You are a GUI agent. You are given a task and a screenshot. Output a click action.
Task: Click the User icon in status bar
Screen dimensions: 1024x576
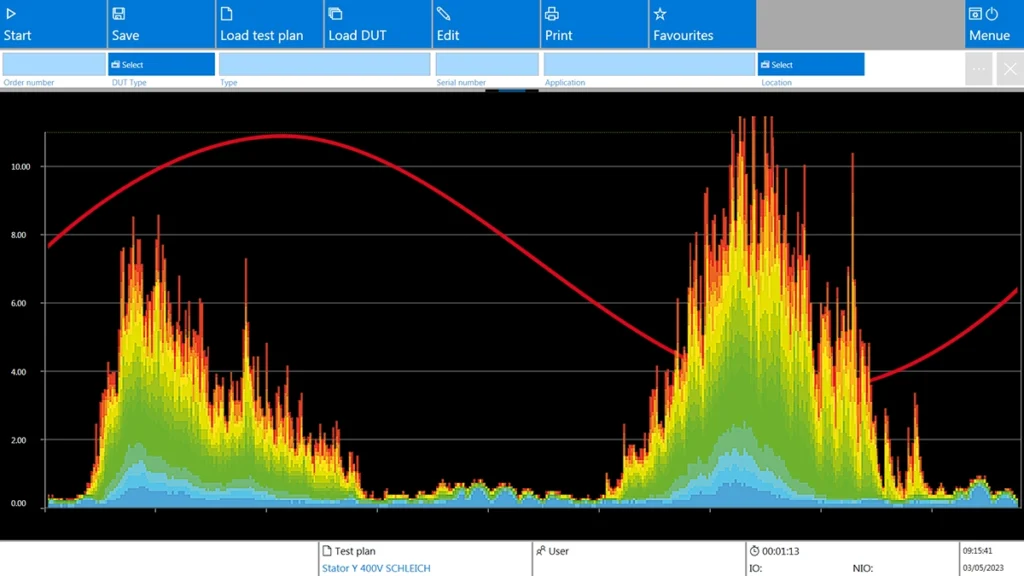[x=541, y=551]
